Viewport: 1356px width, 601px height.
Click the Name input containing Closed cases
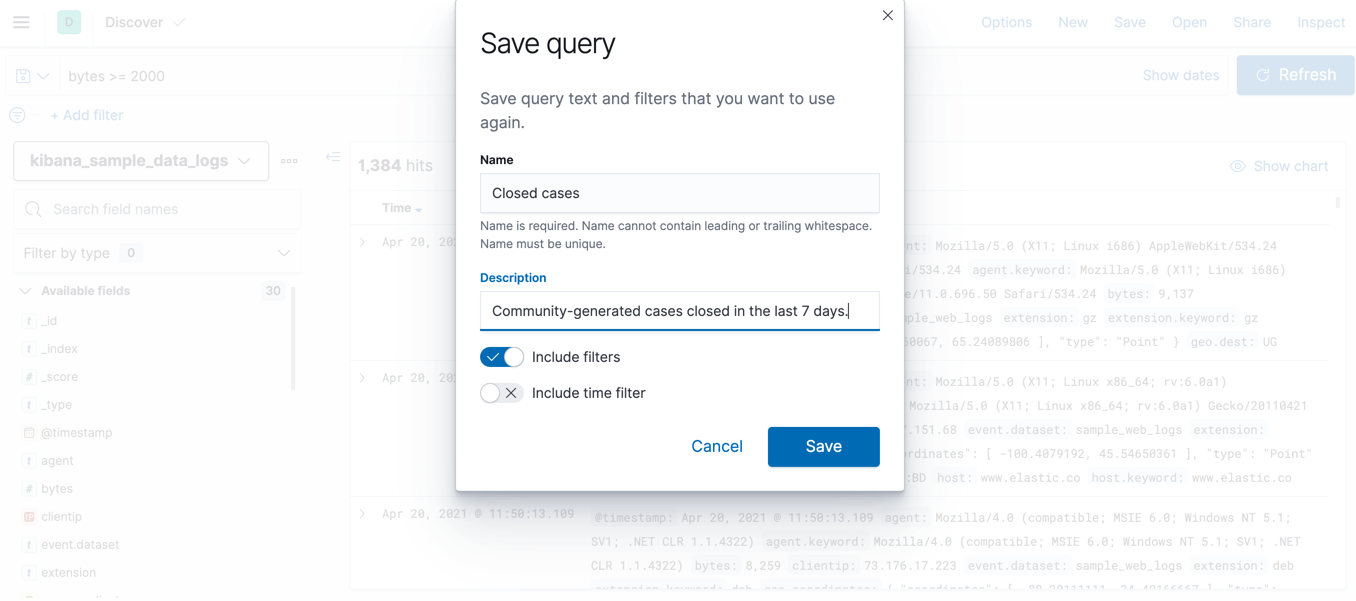tap(679, 193)
